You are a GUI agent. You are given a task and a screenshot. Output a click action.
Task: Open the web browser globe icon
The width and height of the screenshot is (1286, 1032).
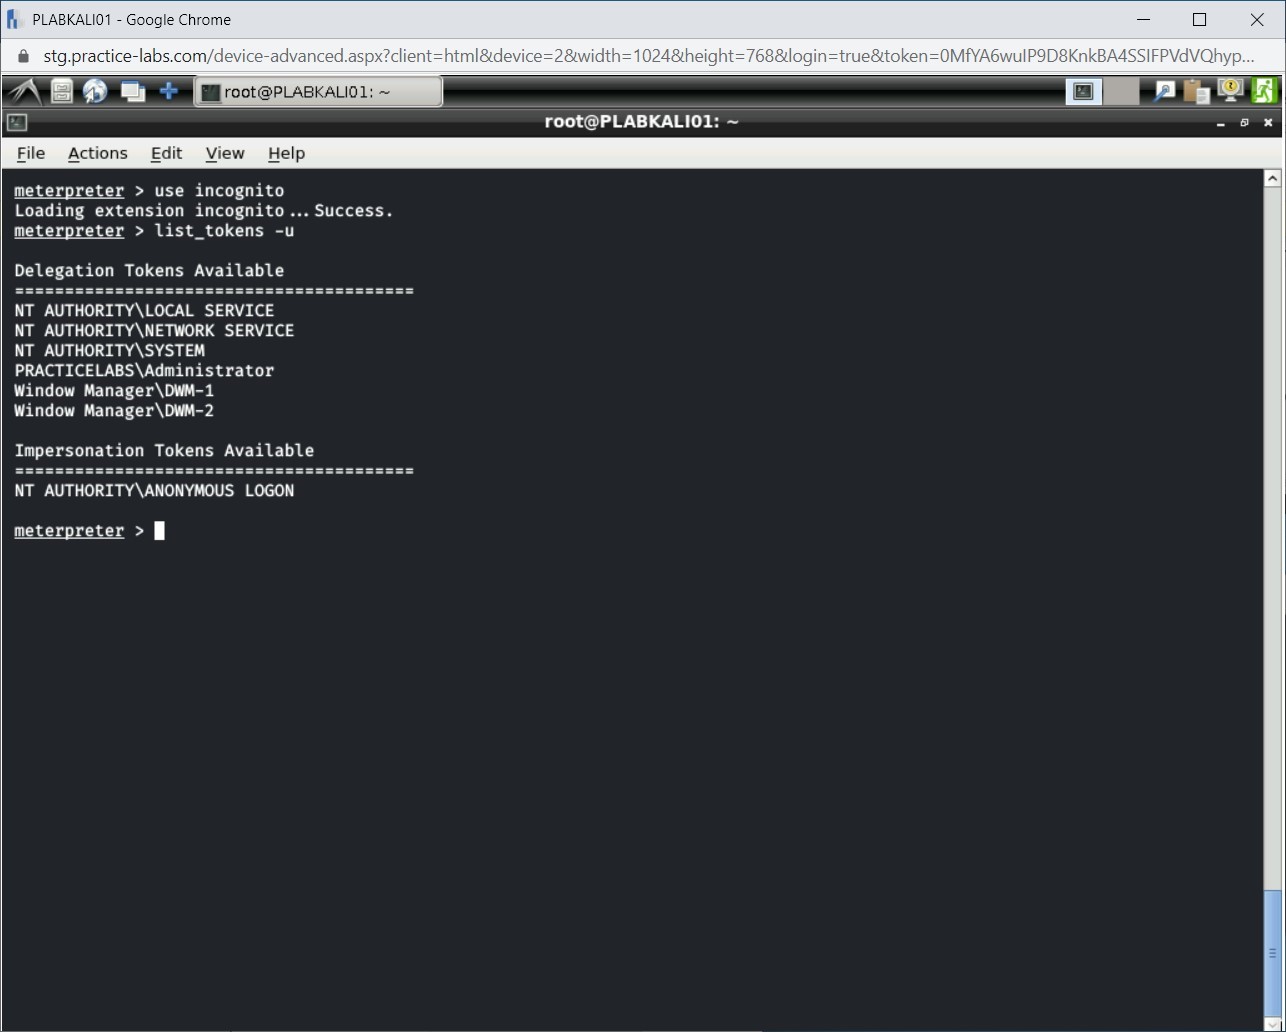[x=95, y=92]
